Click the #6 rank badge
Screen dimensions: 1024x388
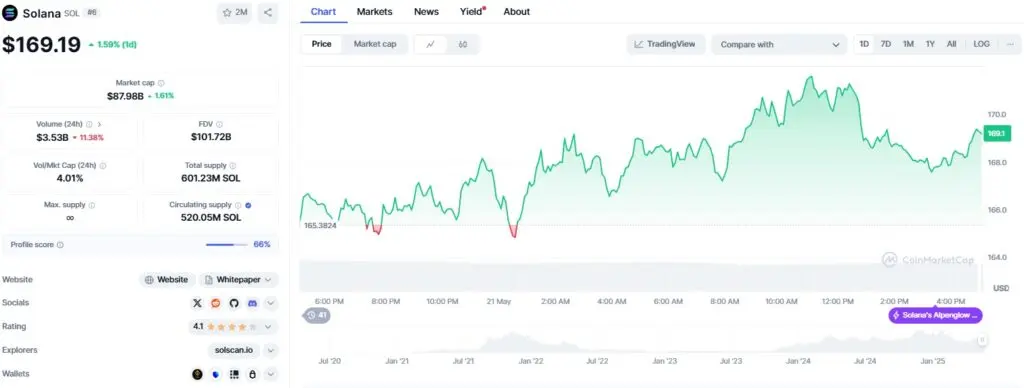click(x=92, y=12)
